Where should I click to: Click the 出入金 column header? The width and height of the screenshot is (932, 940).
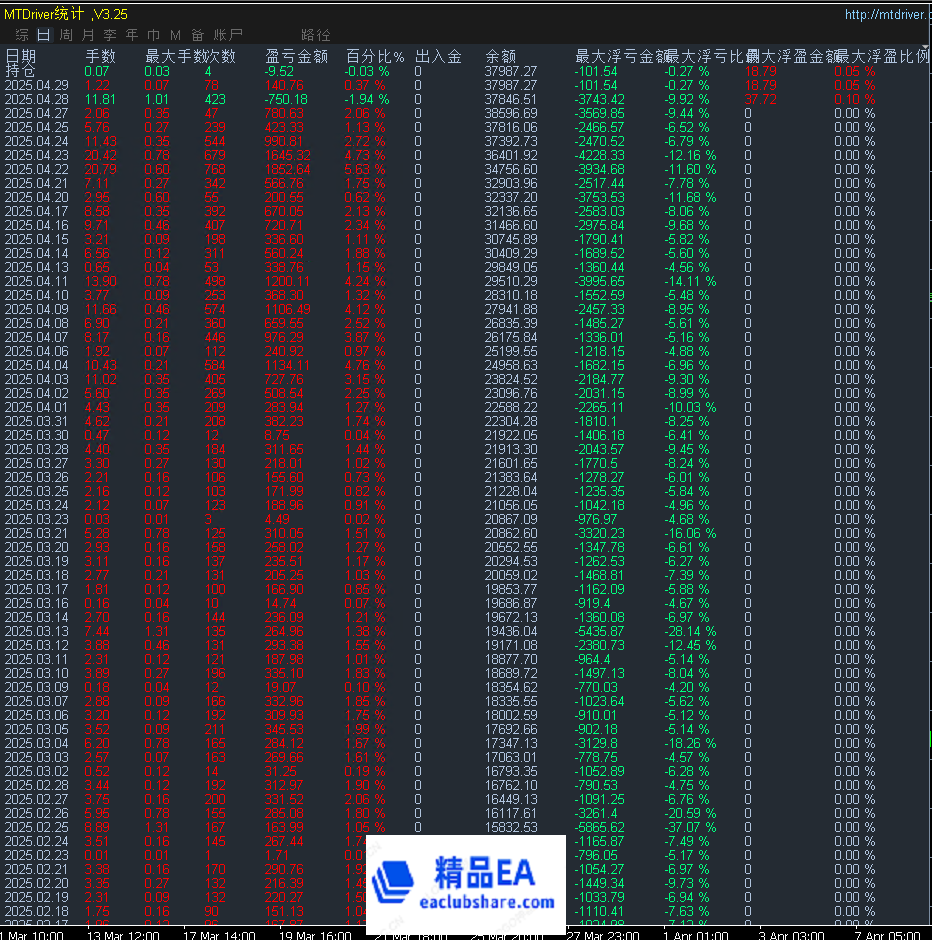[438, 57]
